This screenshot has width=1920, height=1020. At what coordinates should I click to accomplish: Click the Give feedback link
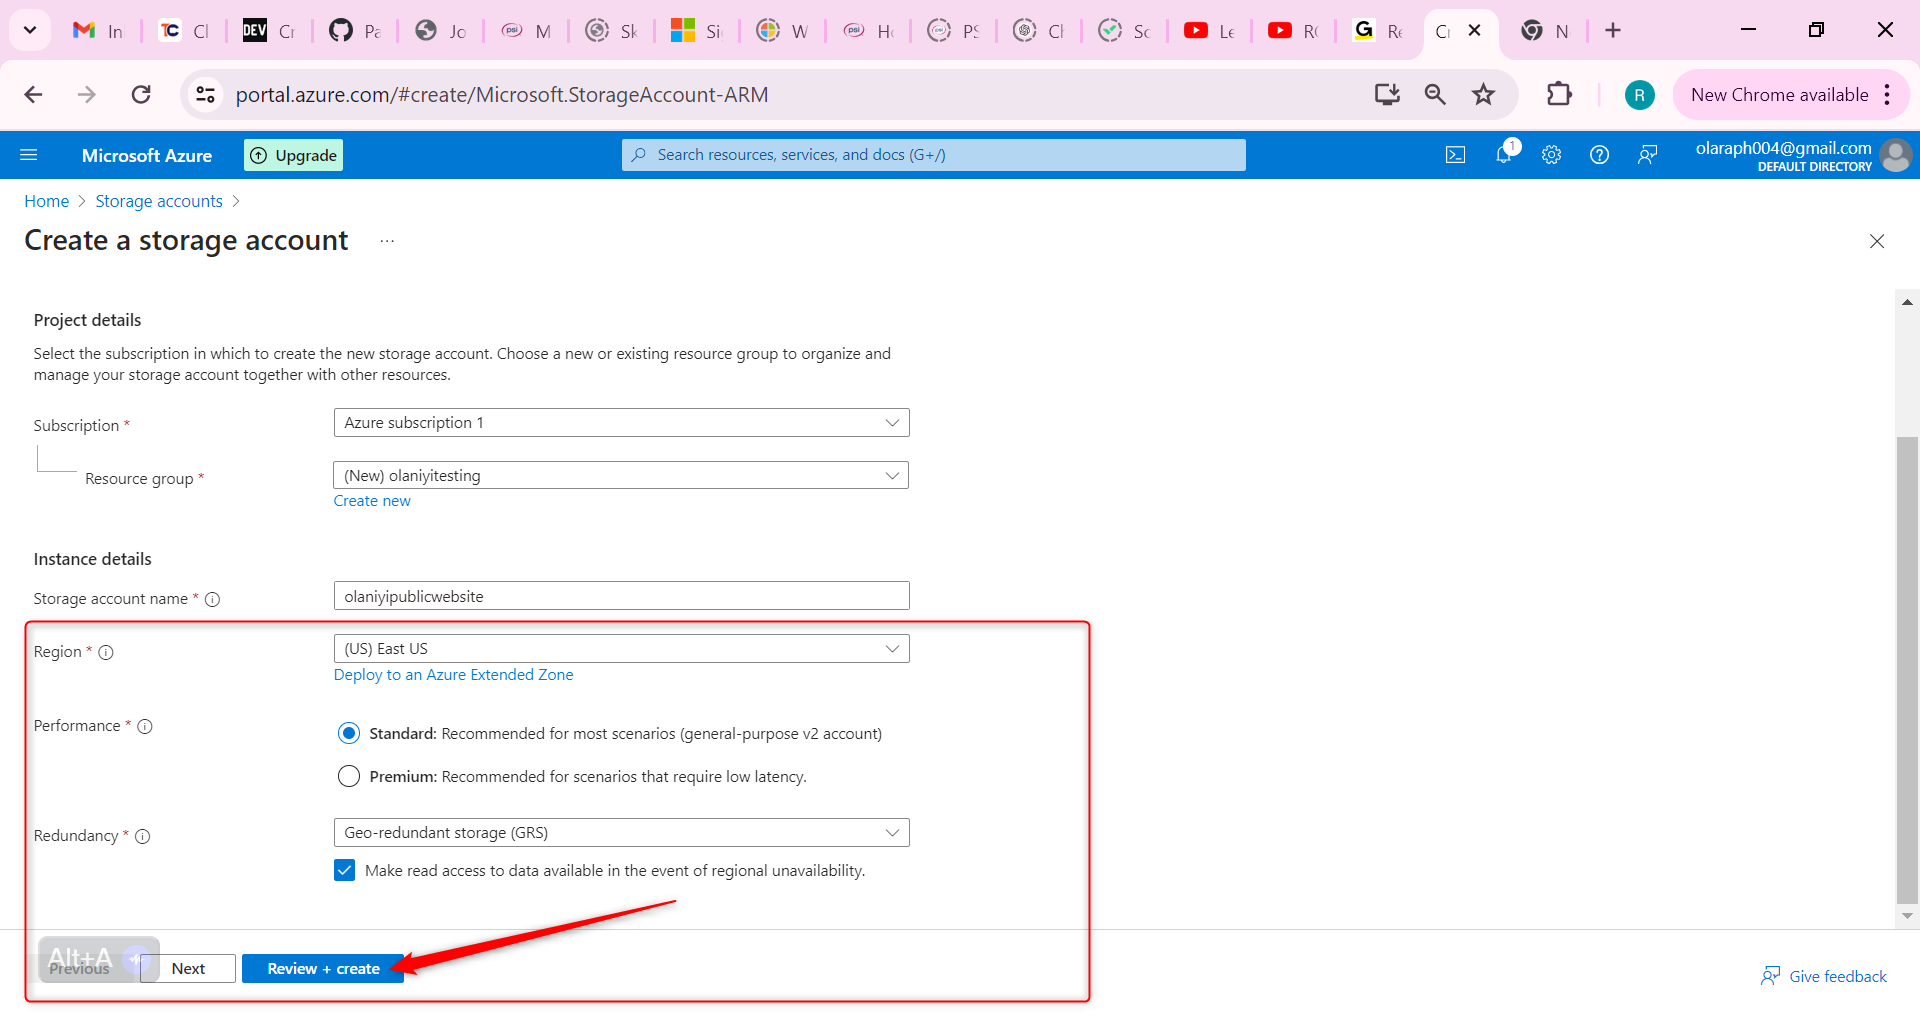pos(1825,977)
